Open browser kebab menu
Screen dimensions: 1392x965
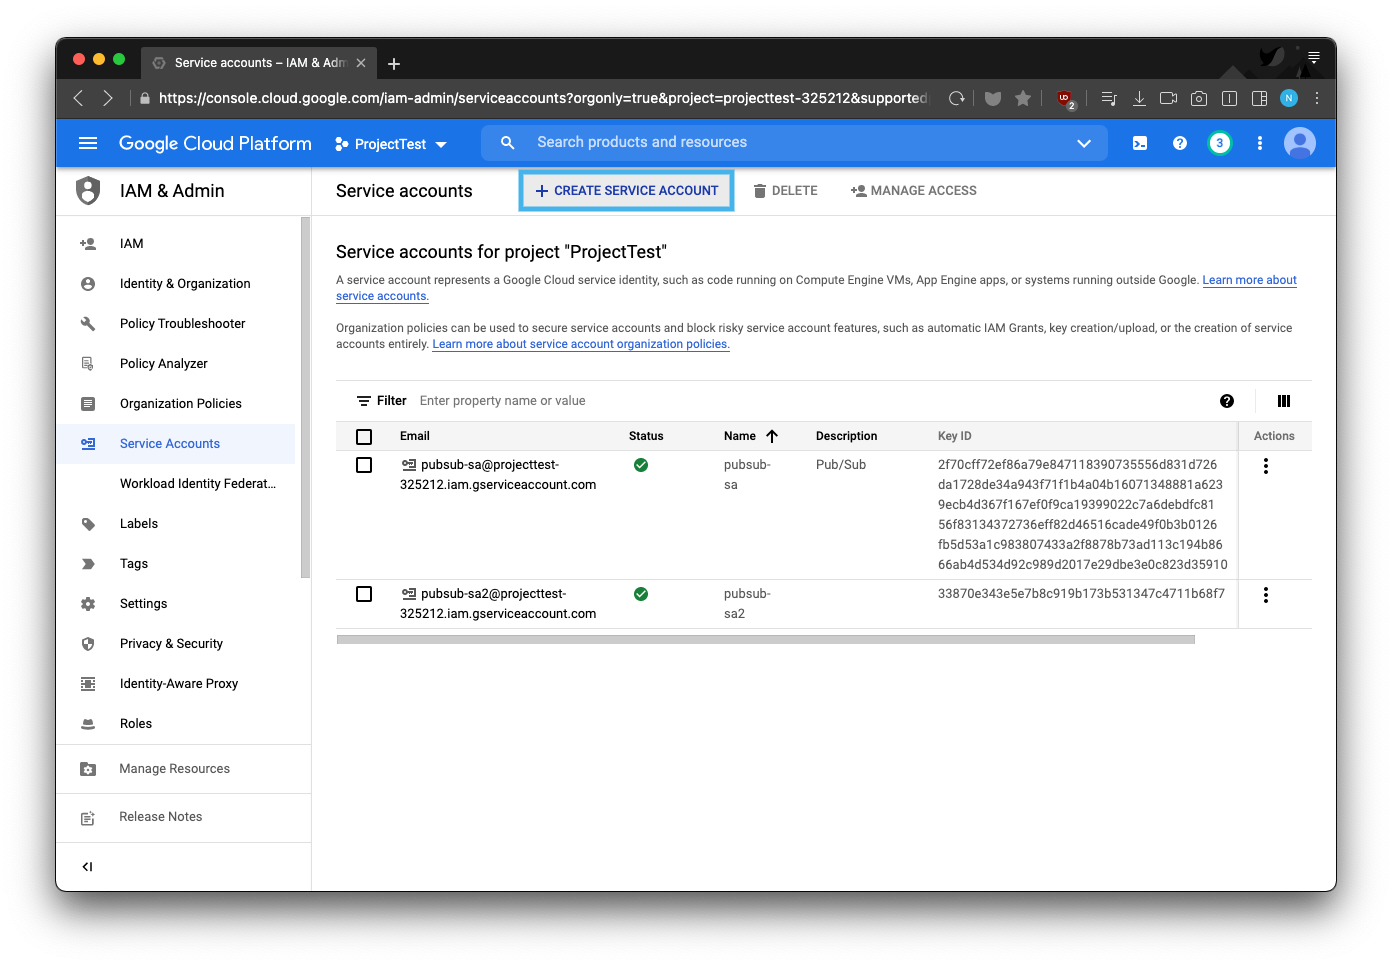point(1317,98)
